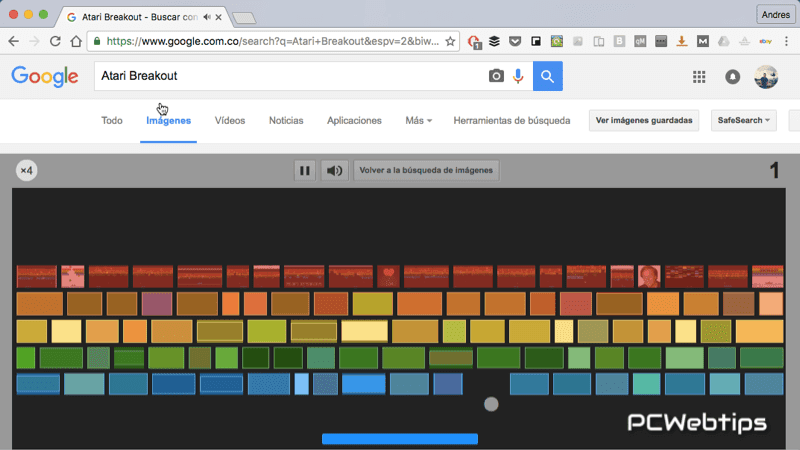Open the 'B' extension icon
The height and width of the screenshot is (450, 800).
pyautogui.click(x=619, y=41)
